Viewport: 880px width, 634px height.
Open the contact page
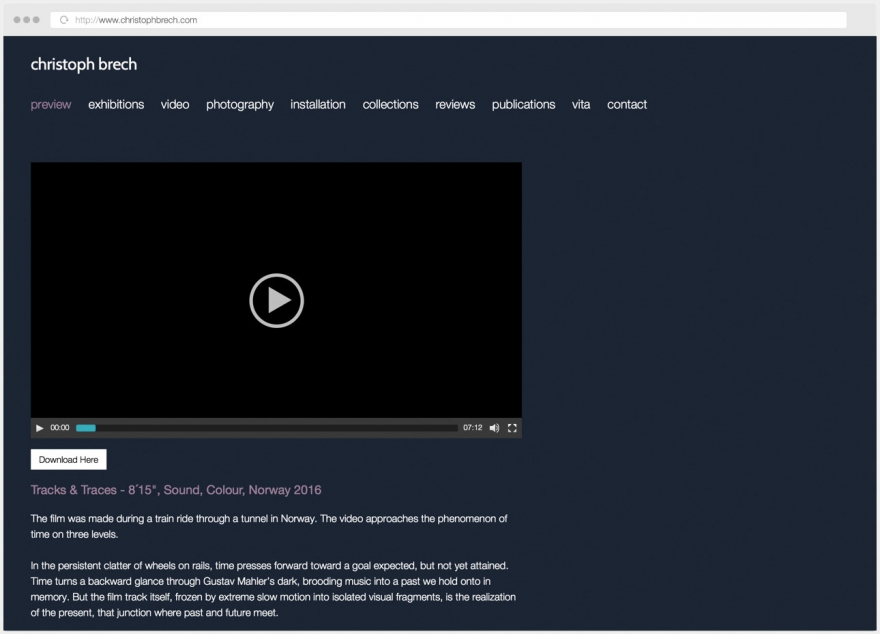(626, 104)
